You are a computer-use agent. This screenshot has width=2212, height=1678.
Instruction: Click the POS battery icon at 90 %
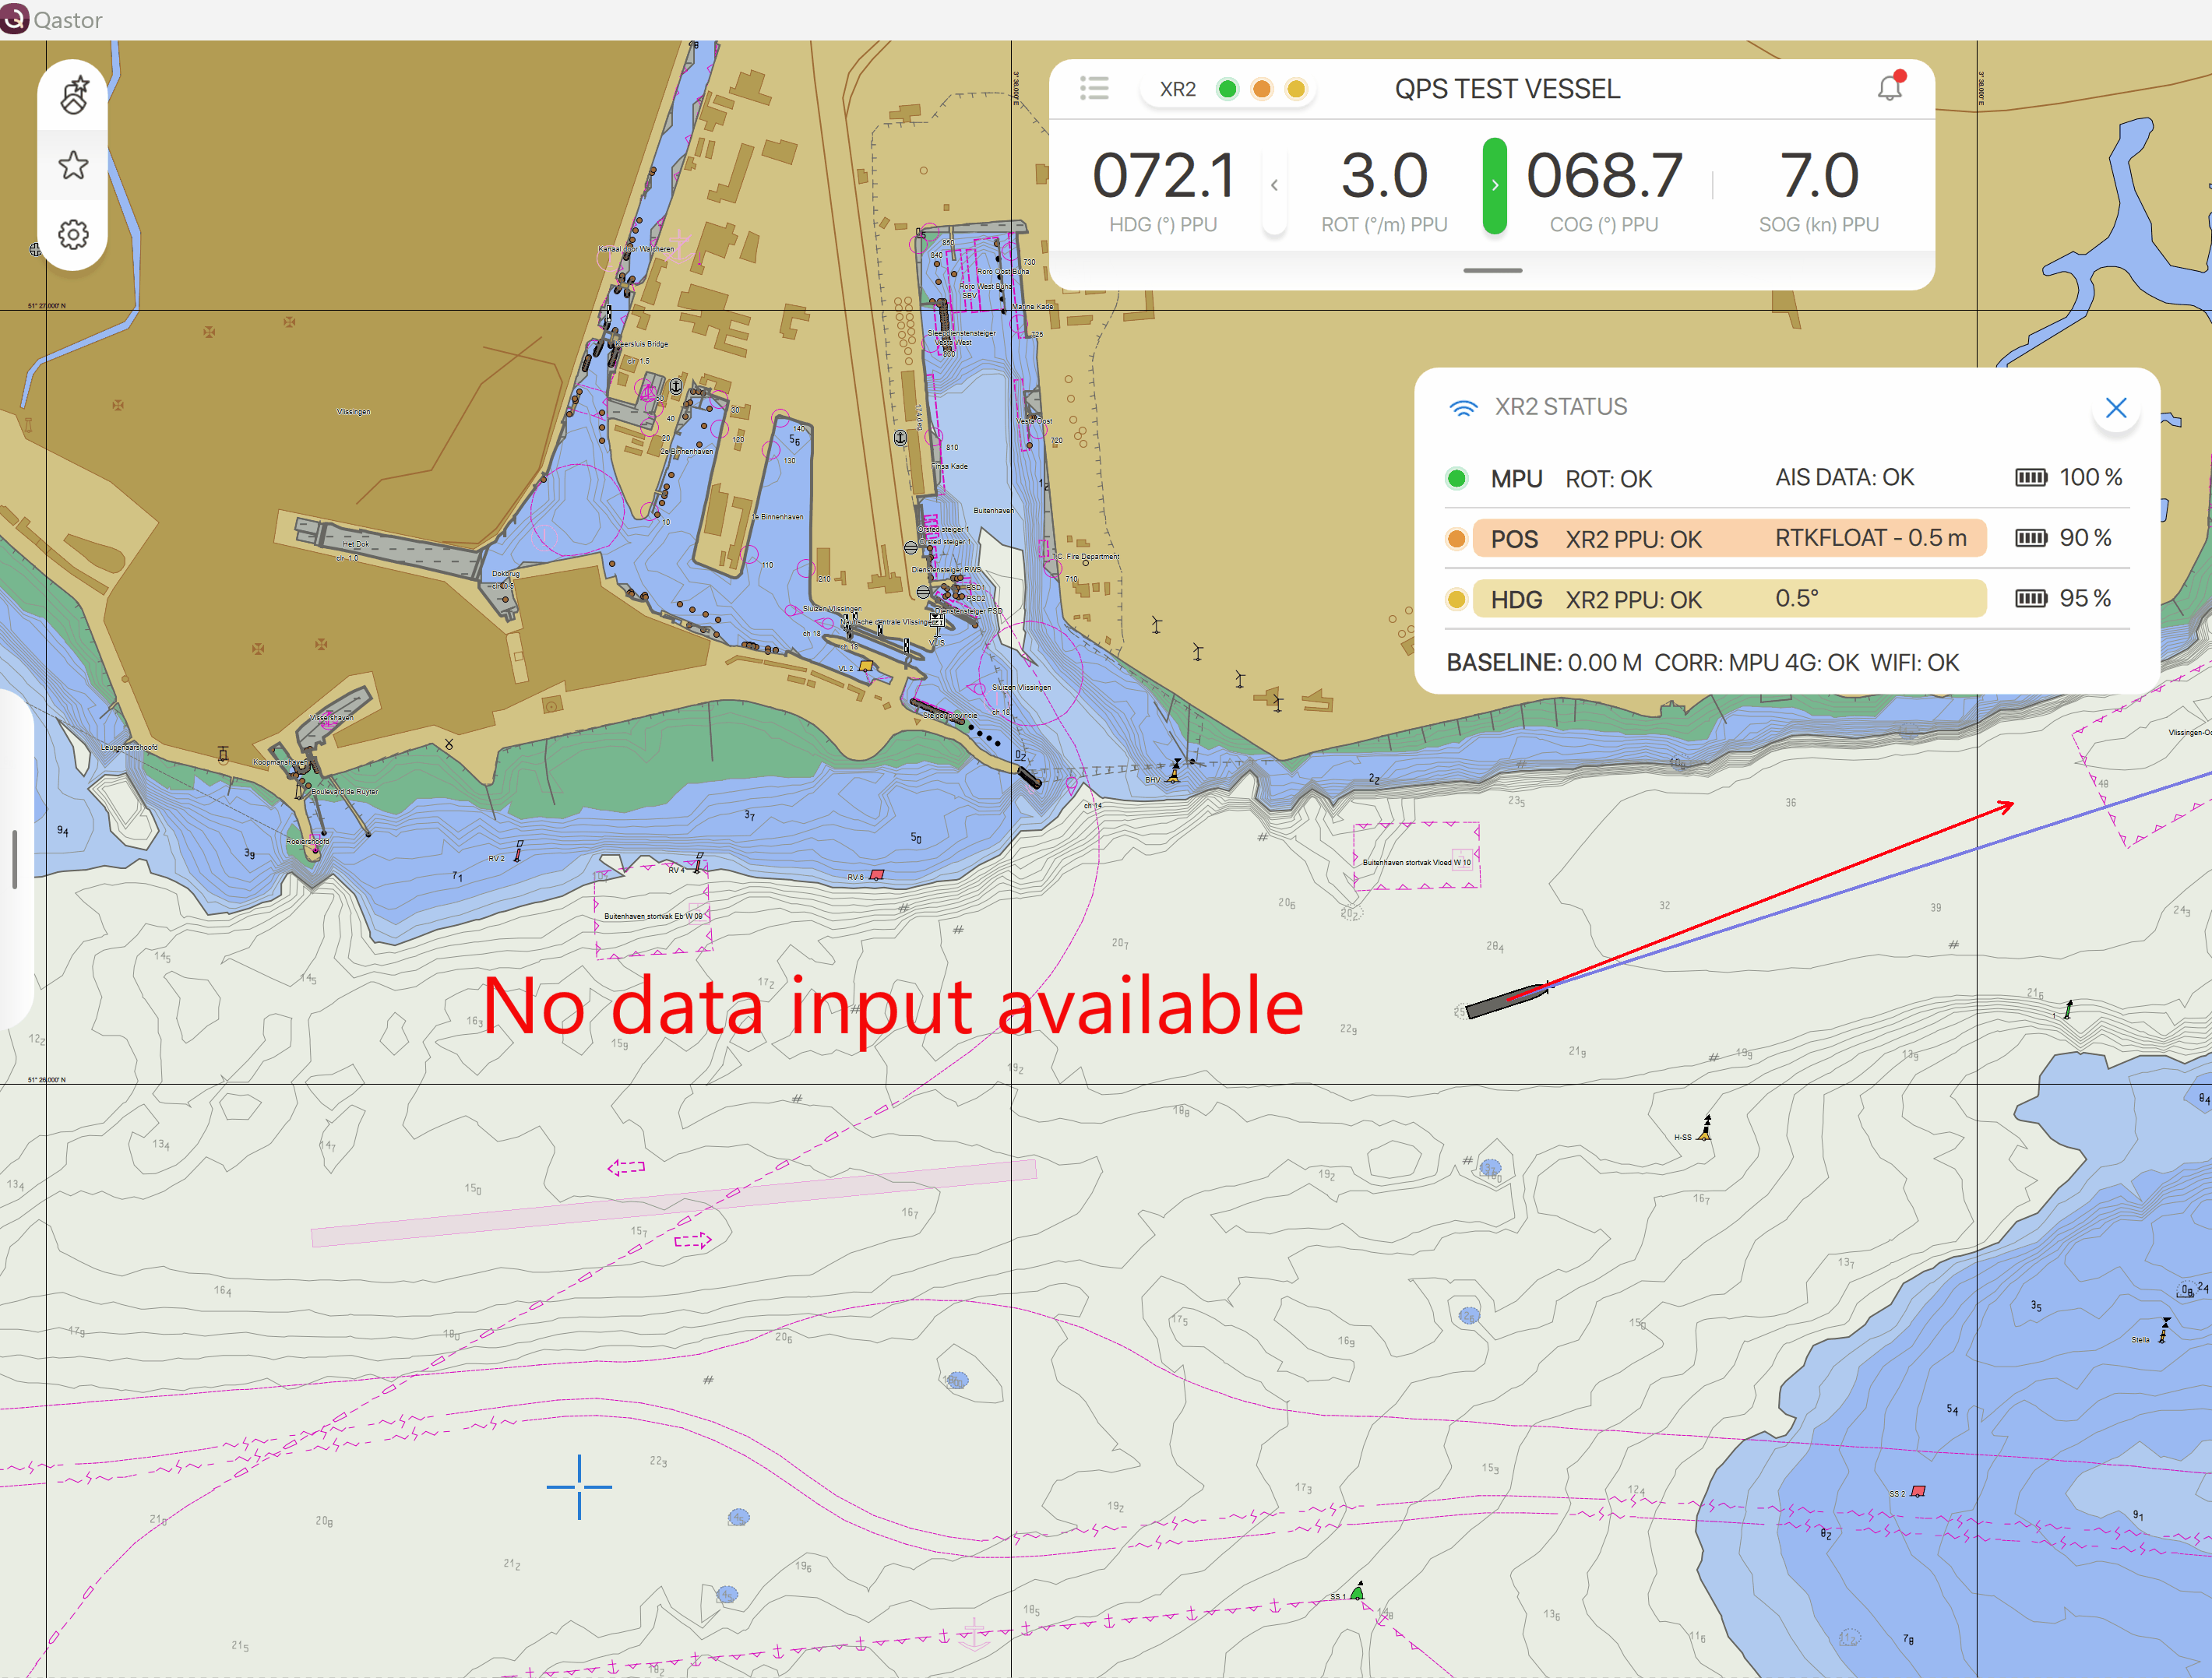2030,538
